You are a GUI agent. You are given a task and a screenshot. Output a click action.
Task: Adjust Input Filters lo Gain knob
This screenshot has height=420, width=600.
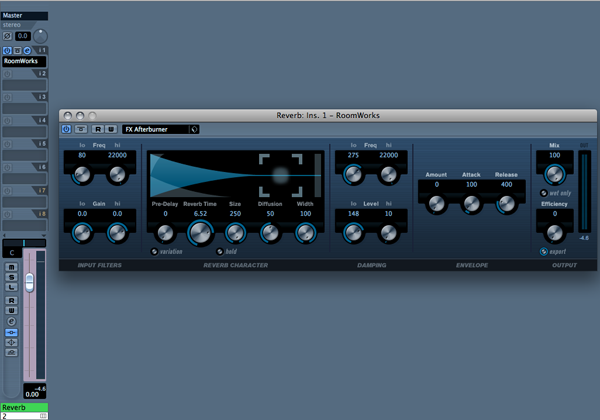pos(82,233)
